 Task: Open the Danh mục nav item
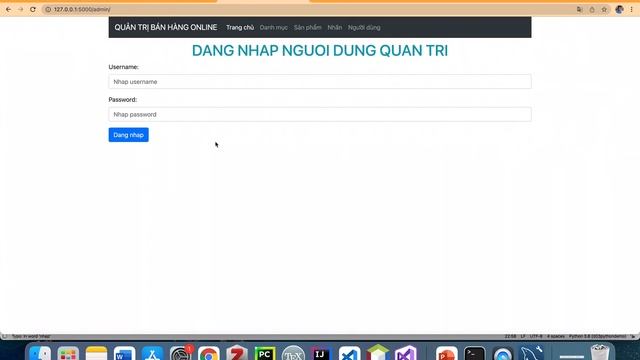coord(273,27)
